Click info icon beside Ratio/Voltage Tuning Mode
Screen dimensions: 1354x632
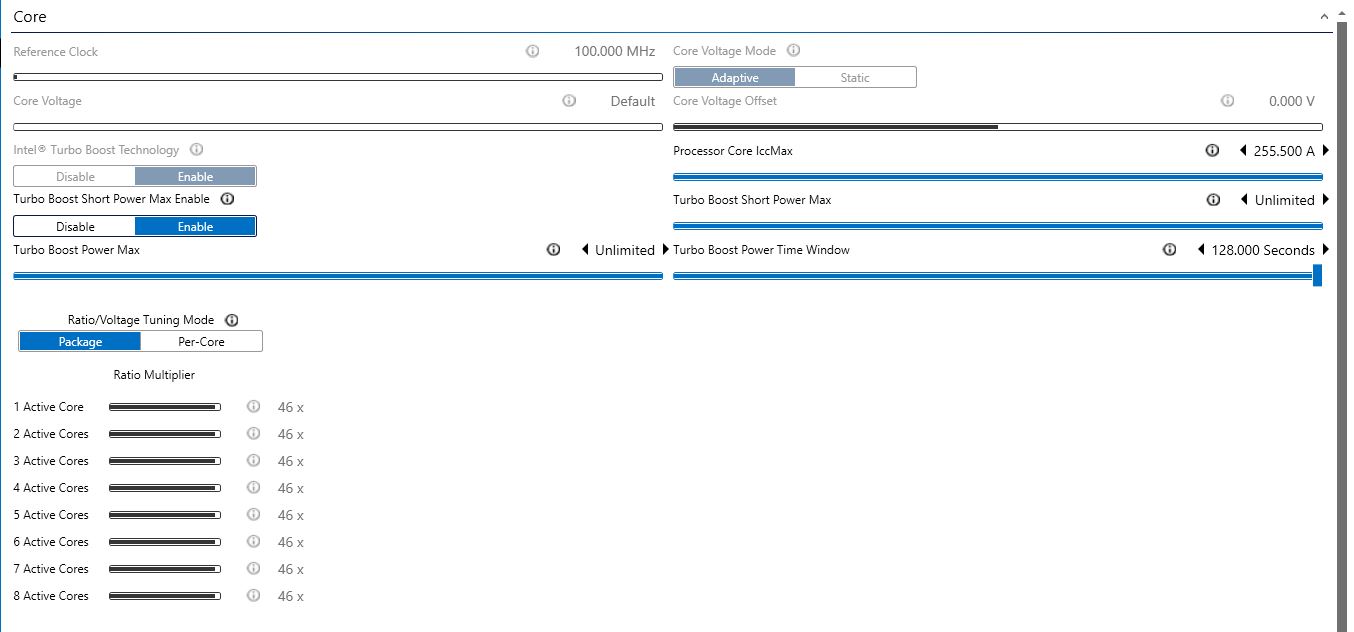[x=232, y=320]
